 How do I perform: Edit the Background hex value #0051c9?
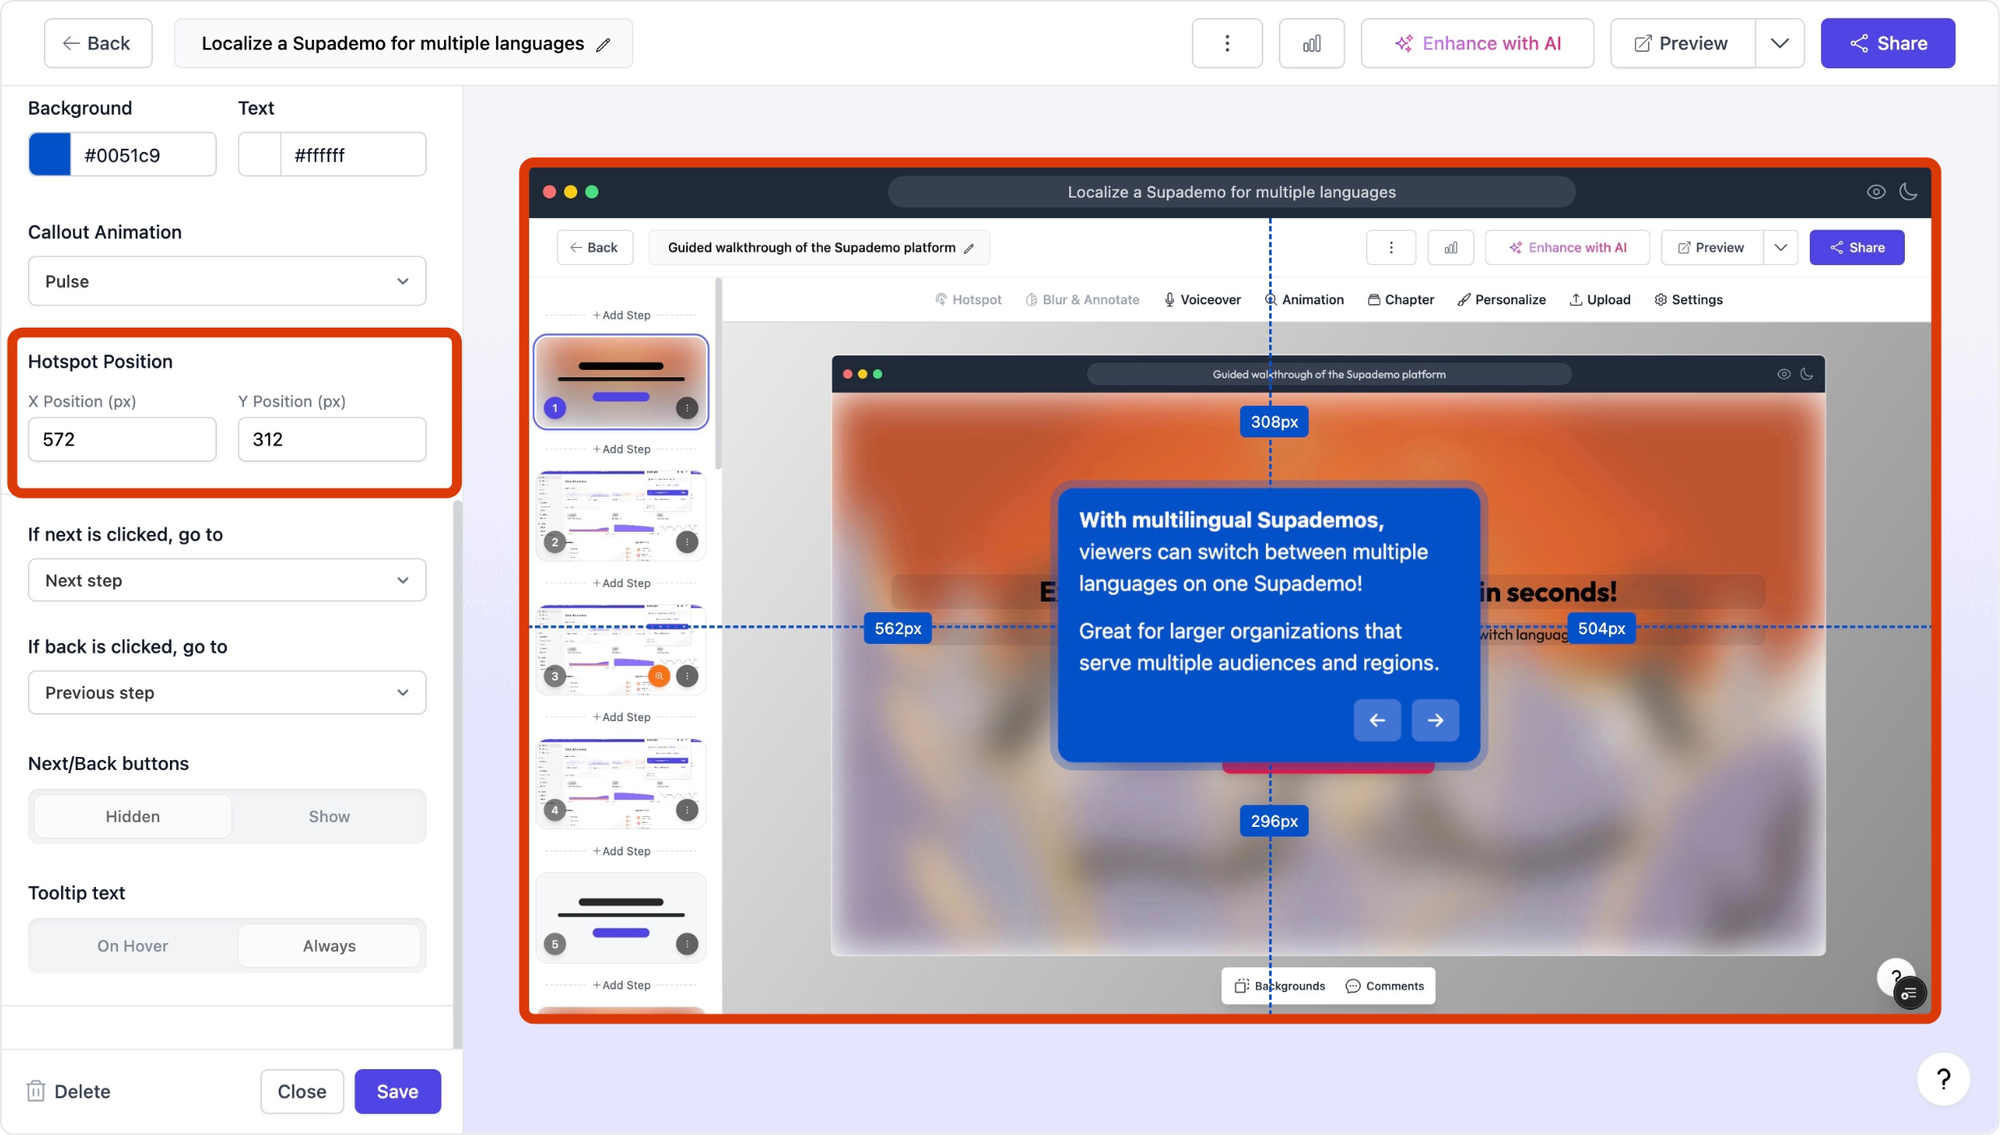coord(143,155)
